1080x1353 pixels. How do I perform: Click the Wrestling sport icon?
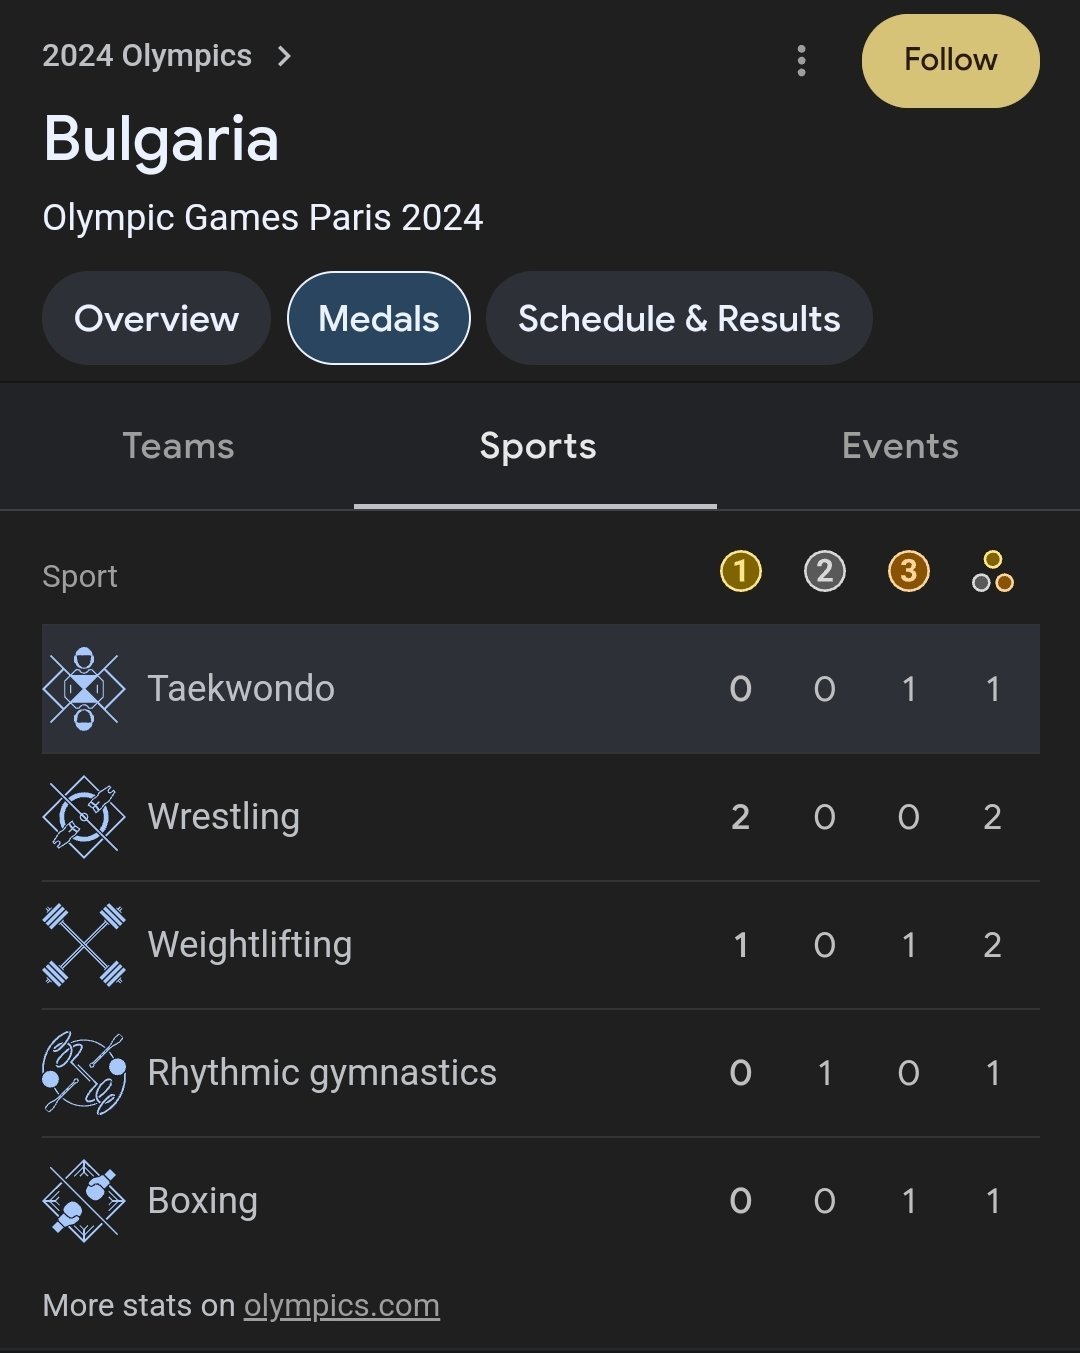pos(84,817)
